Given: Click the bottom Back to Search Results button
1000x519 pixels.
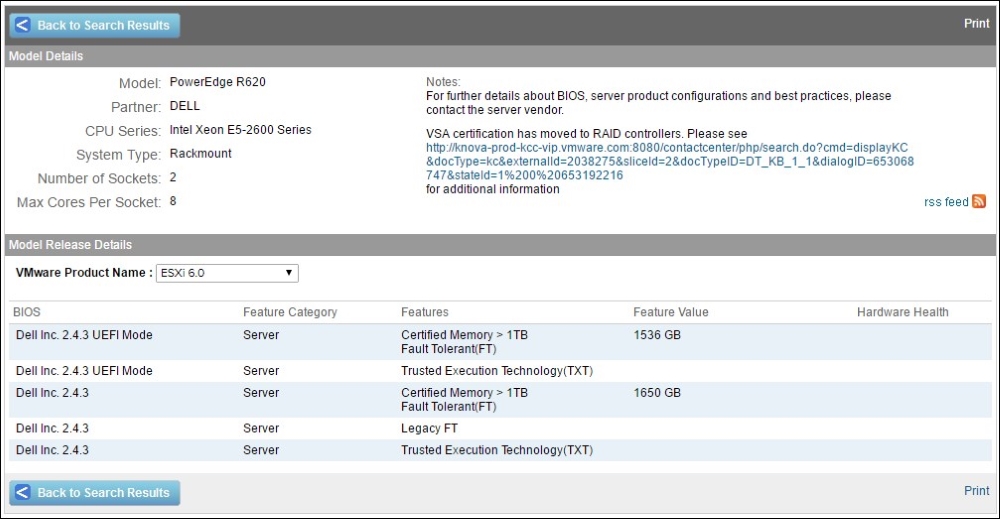Looking at the screenshot, I should 94,493.
